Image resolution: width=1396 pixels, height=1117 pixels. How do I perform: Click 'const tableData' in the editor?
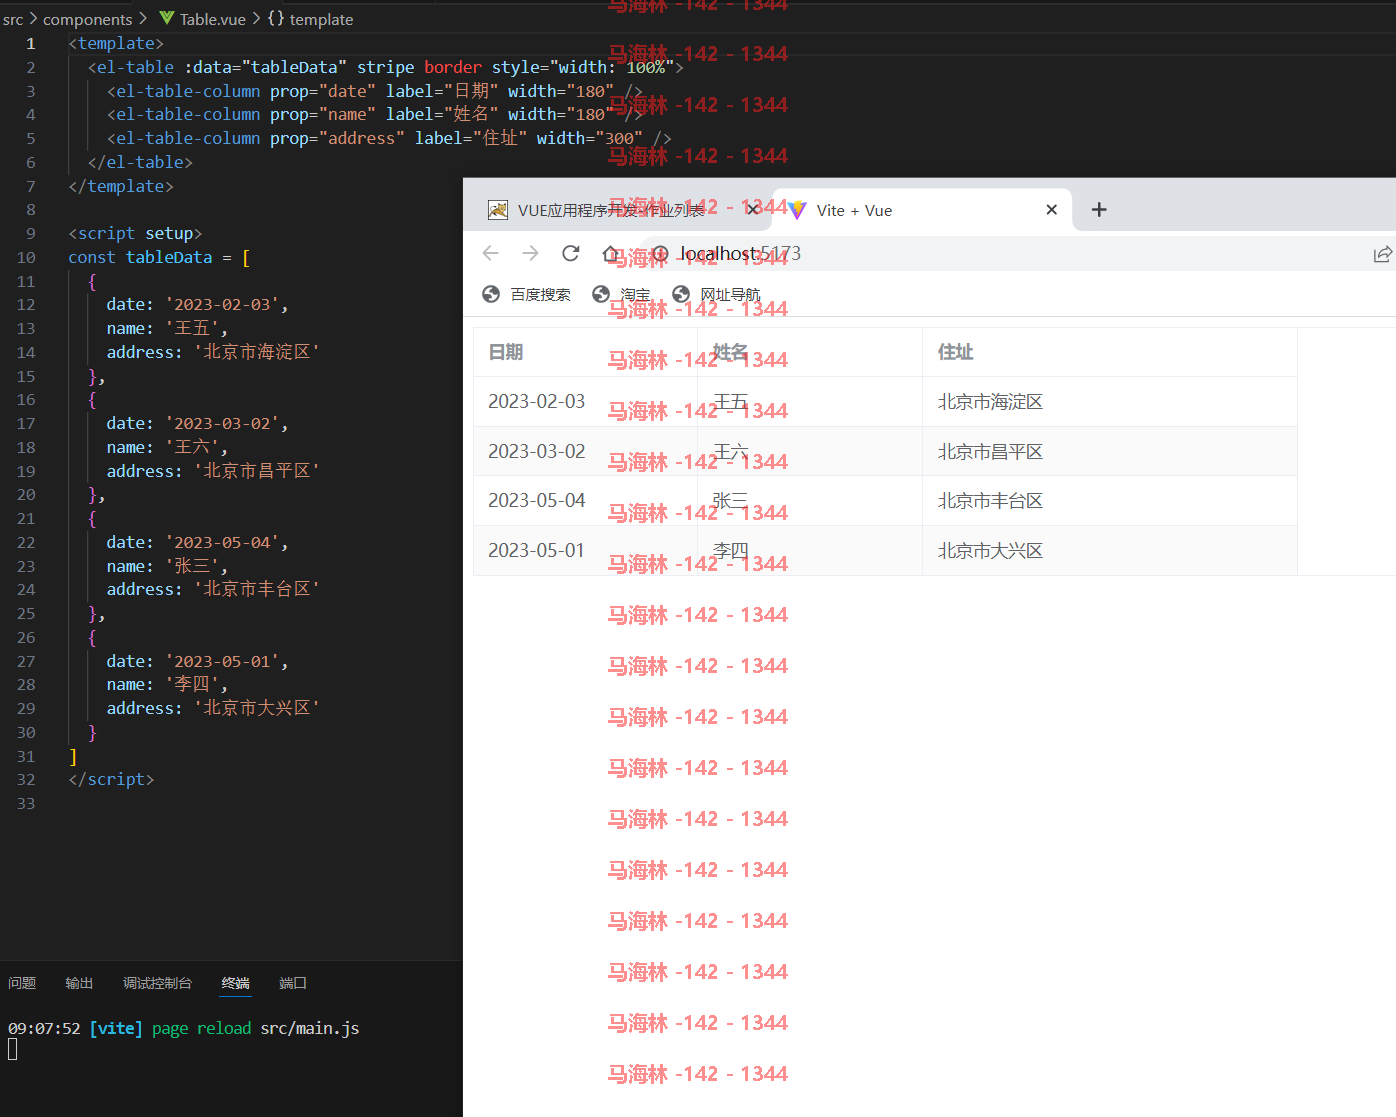140,257
